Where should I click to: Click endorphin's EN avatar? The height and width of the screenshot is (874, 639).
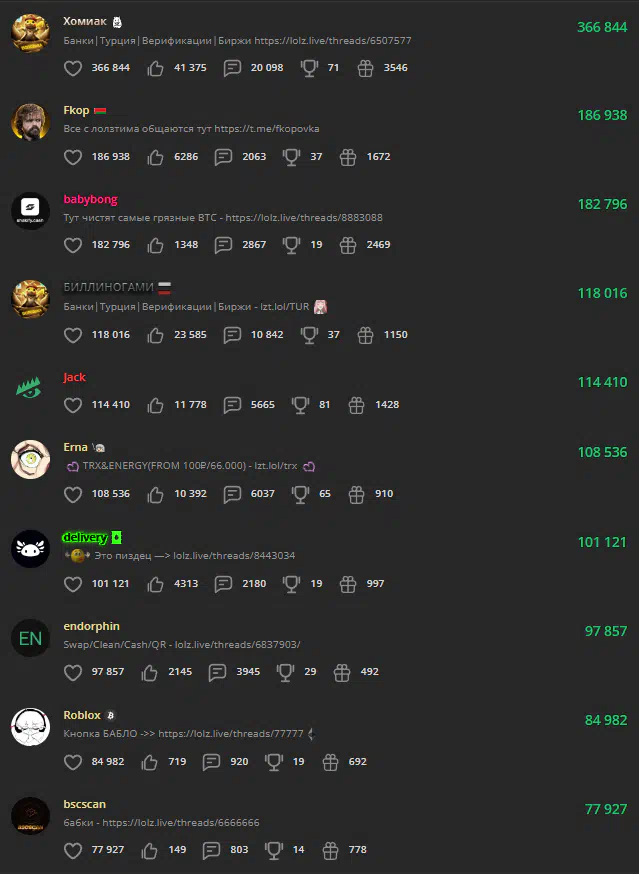click(31, 638)
